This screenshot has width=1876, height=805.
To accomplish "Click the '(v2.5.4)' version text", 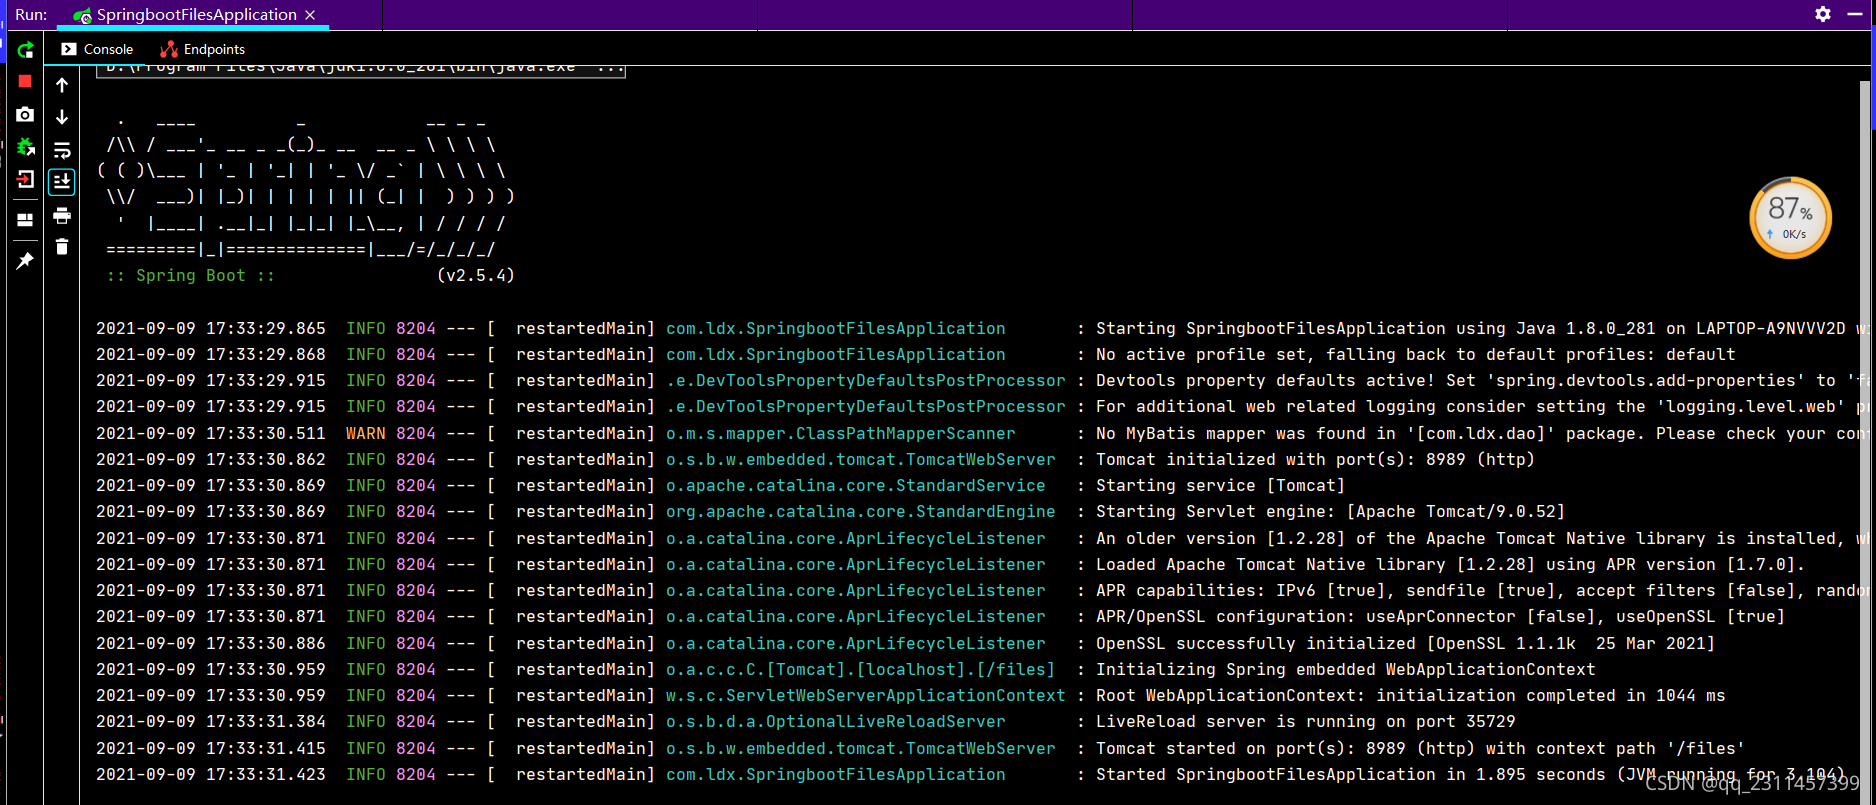I will pyautogui.click(x=475, y=275).
